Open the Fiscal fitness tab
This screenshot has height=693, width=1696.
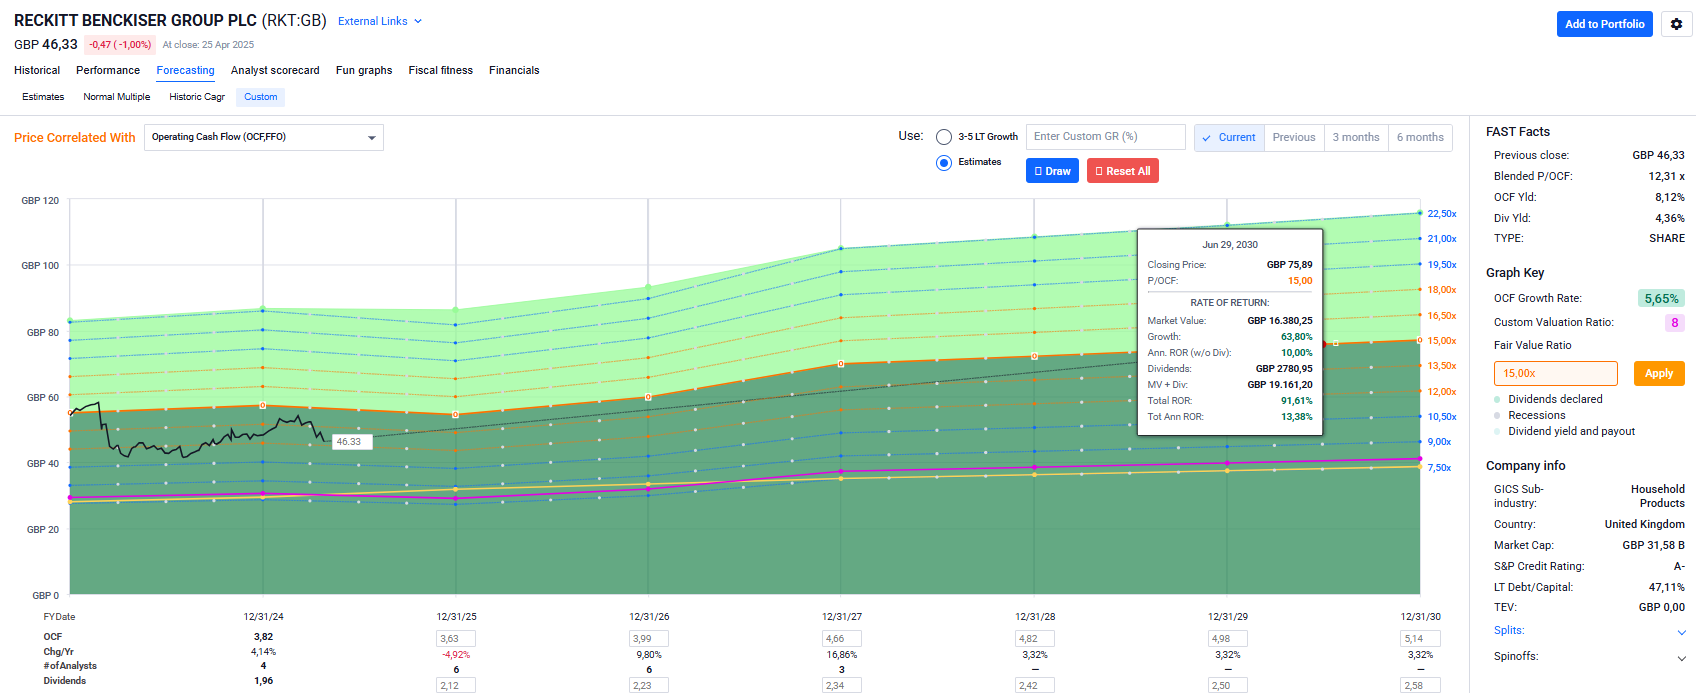point(441,70)
